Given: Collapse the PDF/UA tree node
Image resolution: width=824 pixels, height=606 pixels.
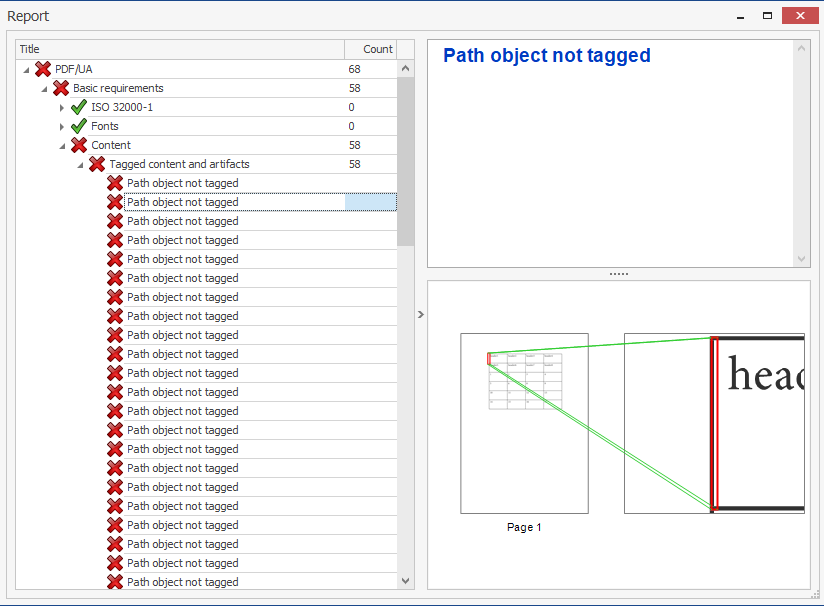Looking at the screenshot, I should tap(25, 68).
